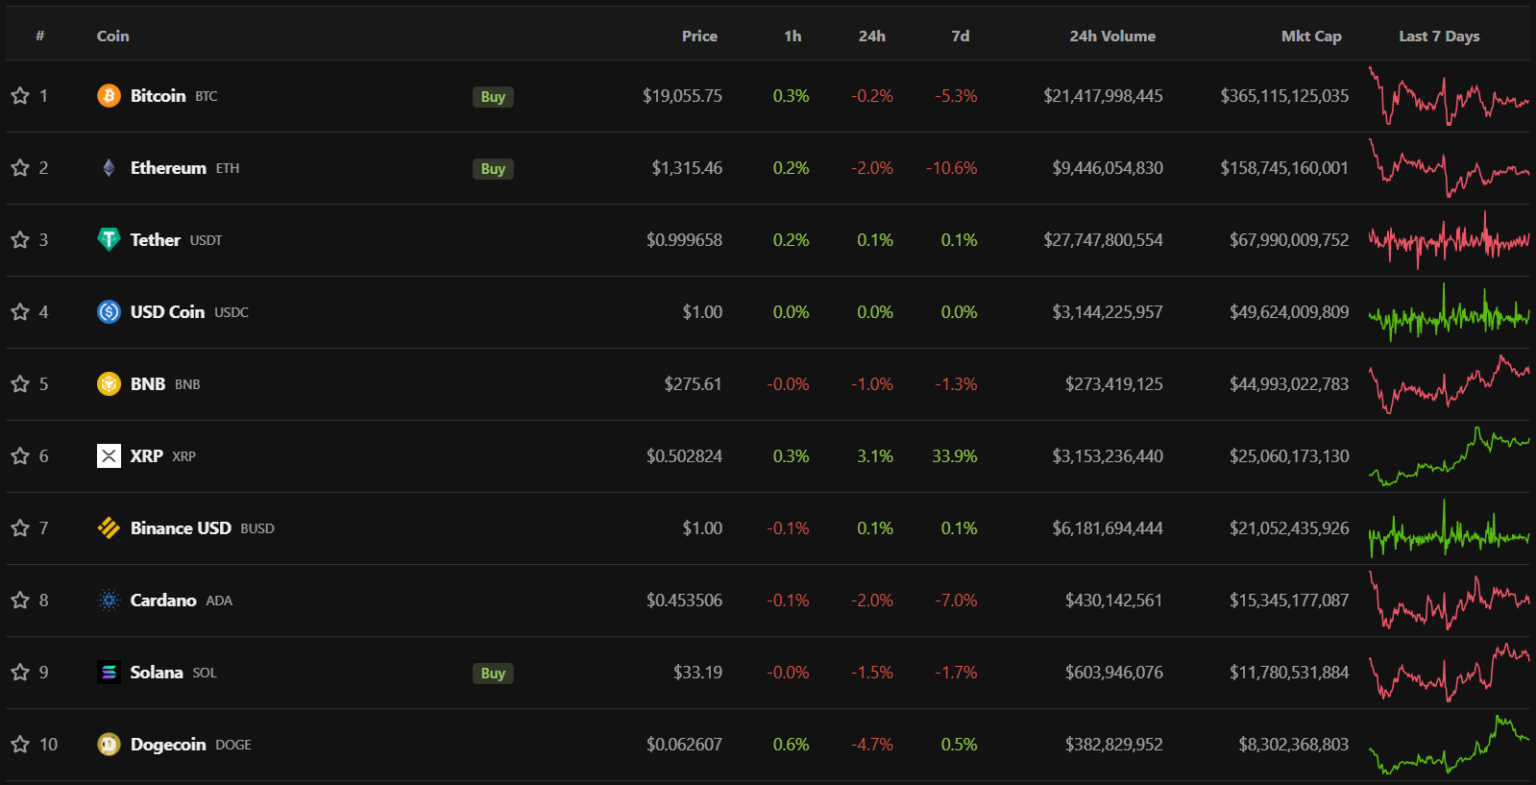Open Ethereum's 7-day sparkline chart
1536x785 pixels.
[x=1449, y=168]
